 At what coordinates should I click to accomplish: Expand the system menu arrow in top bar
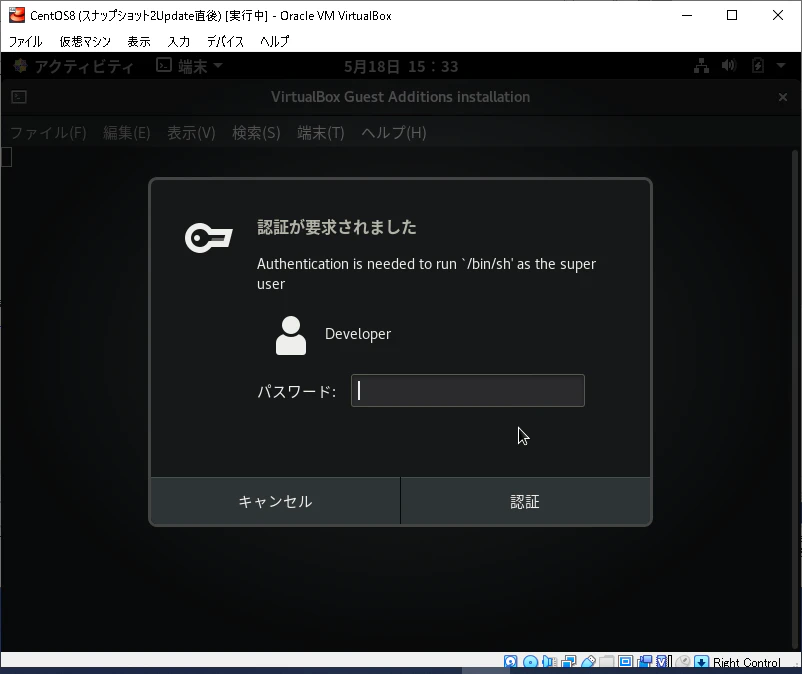pos(781,65)
